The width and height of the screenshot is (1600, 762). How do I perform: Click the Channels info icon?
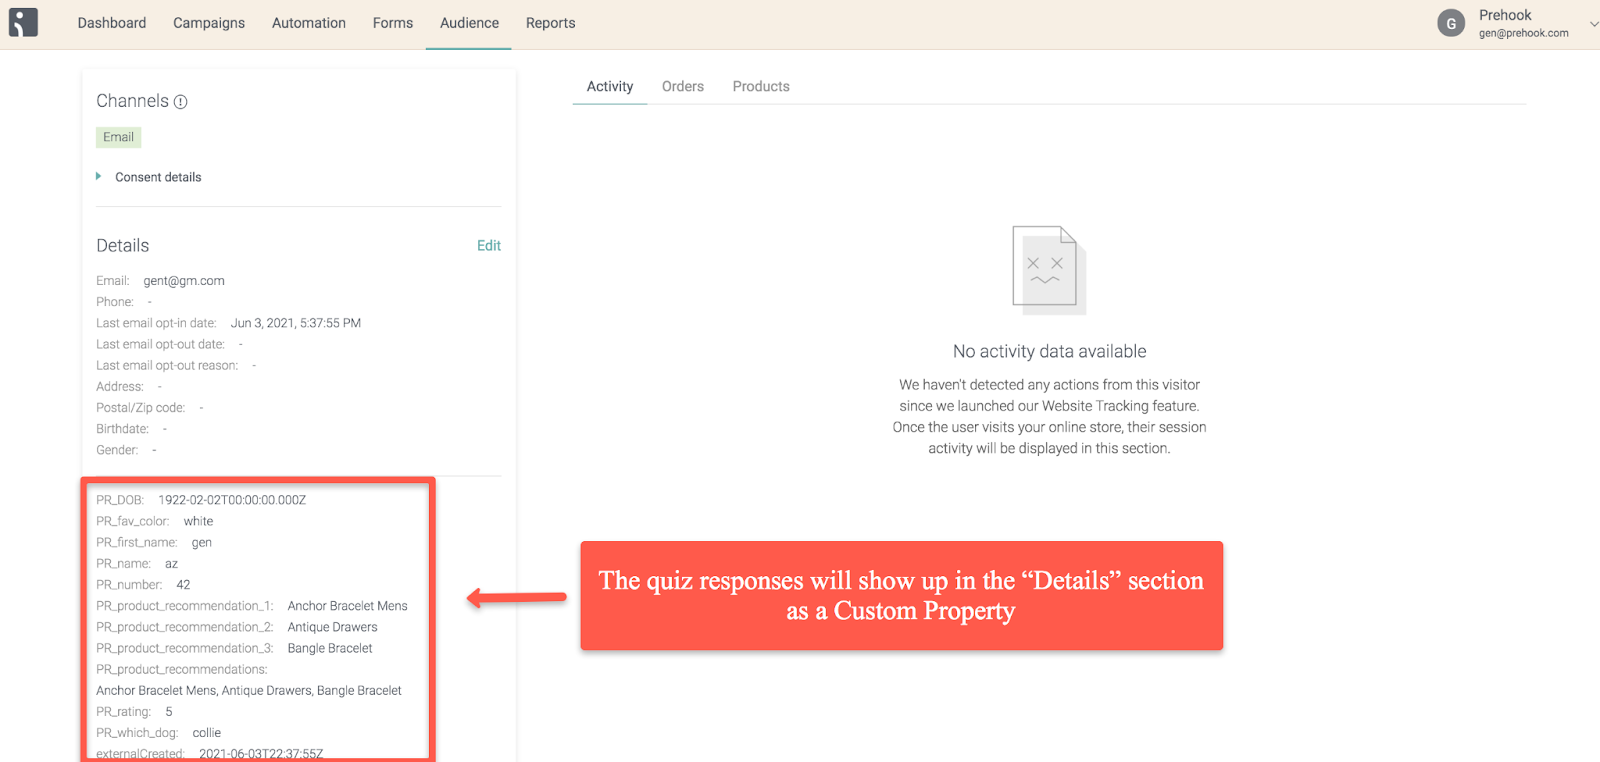(181, 102)
